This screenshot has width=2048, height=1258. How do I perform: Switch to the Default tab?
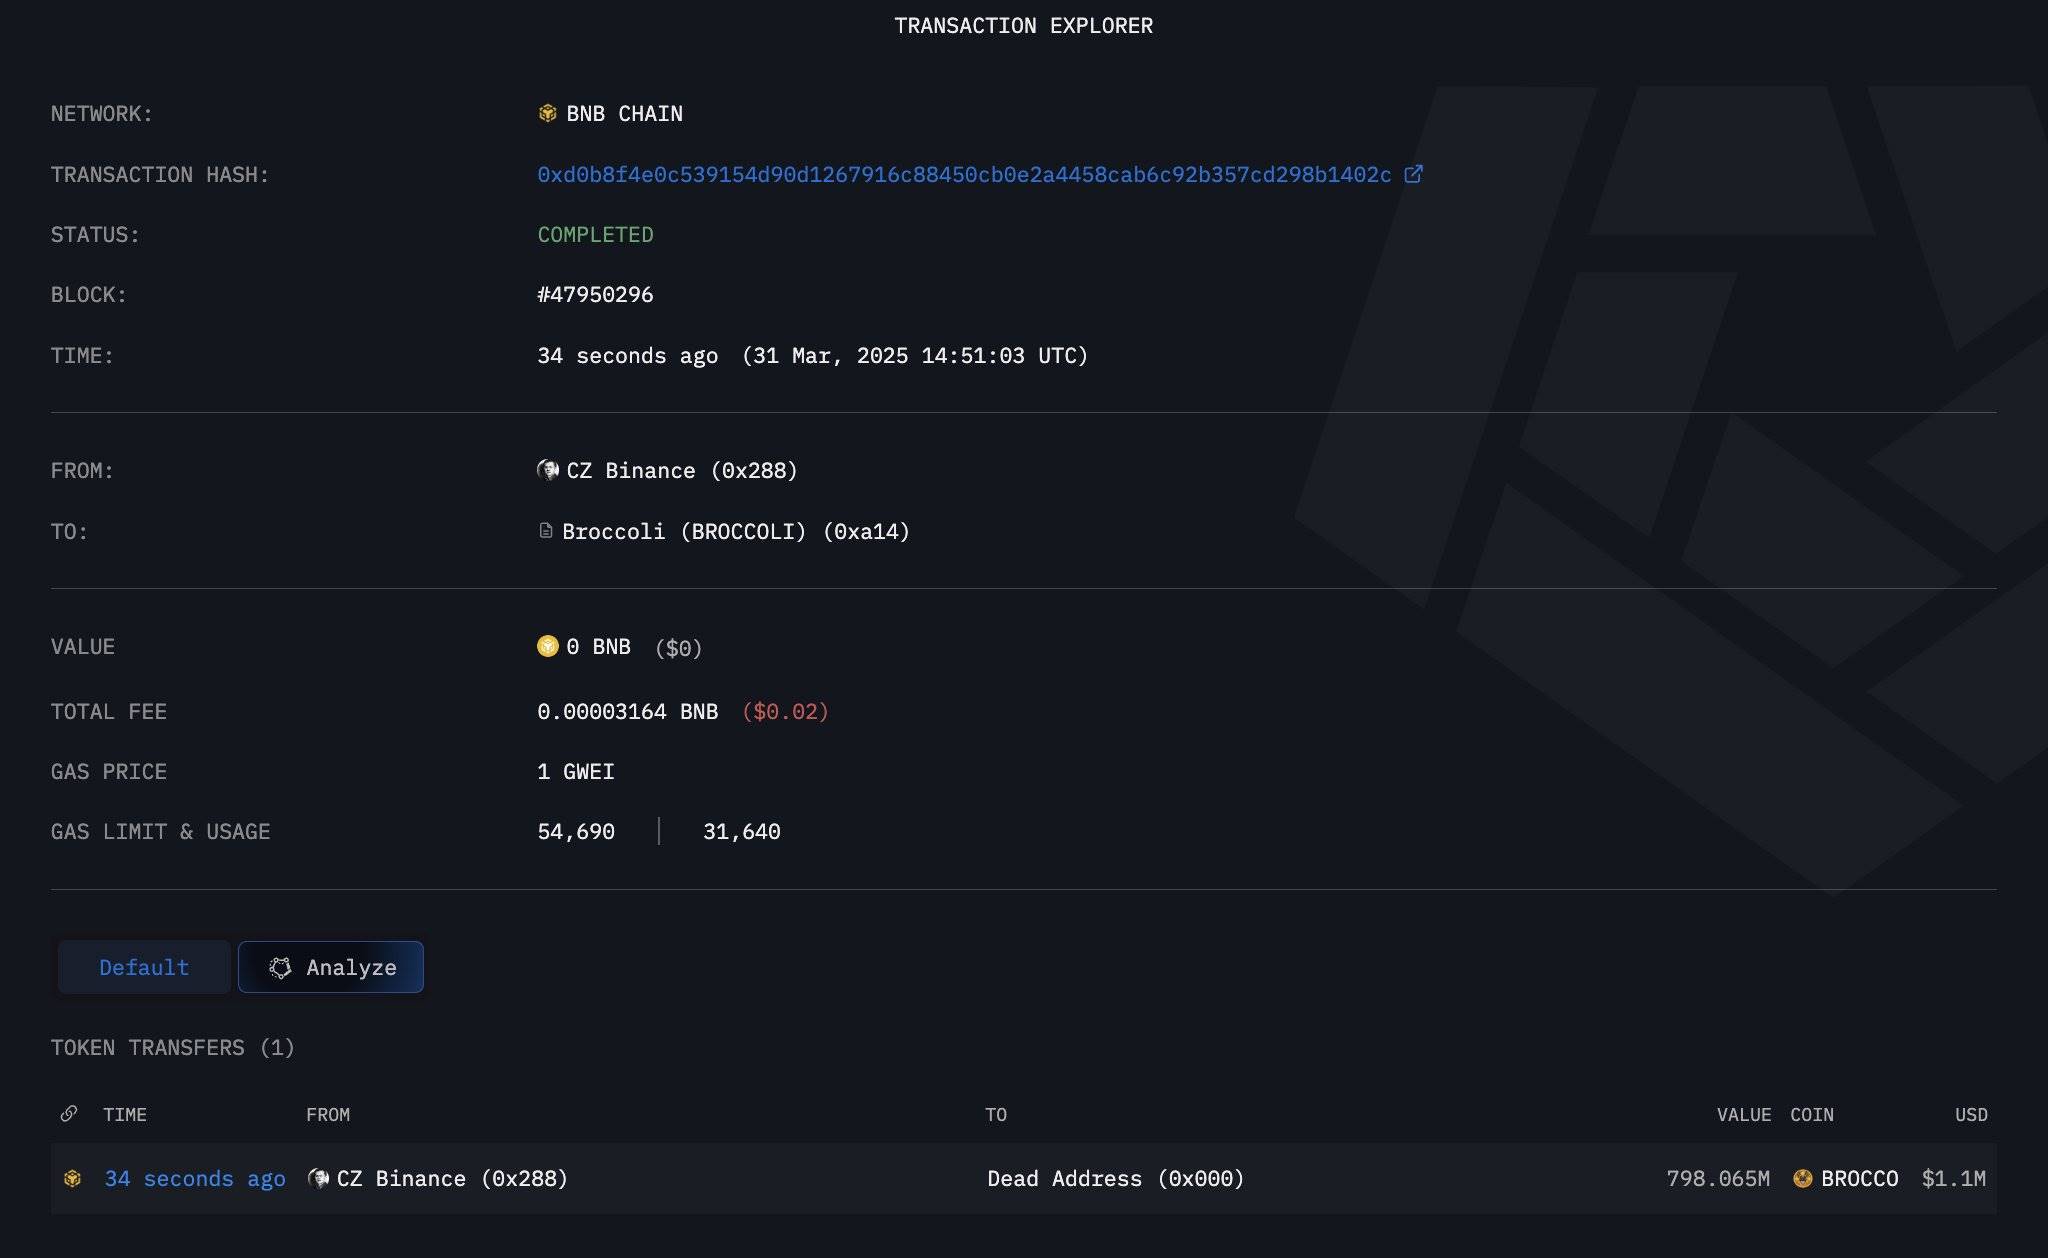[x=144, y=967]
